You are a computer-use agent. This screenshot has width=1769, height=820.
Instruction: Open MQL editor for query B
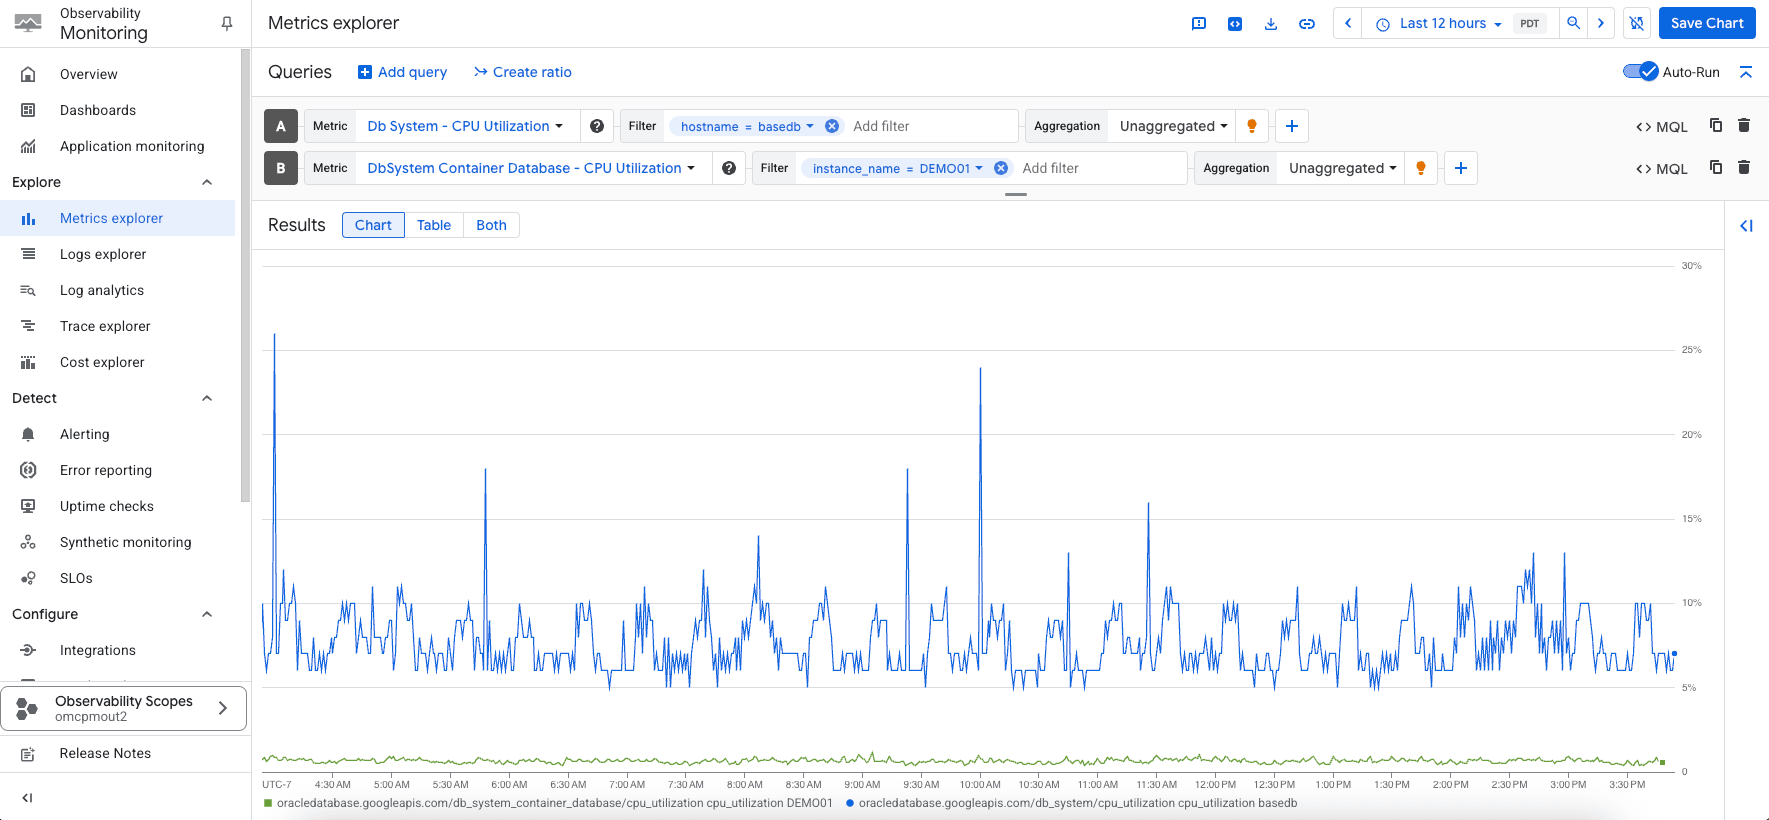pyautogui.click(x=1662, y=169)
